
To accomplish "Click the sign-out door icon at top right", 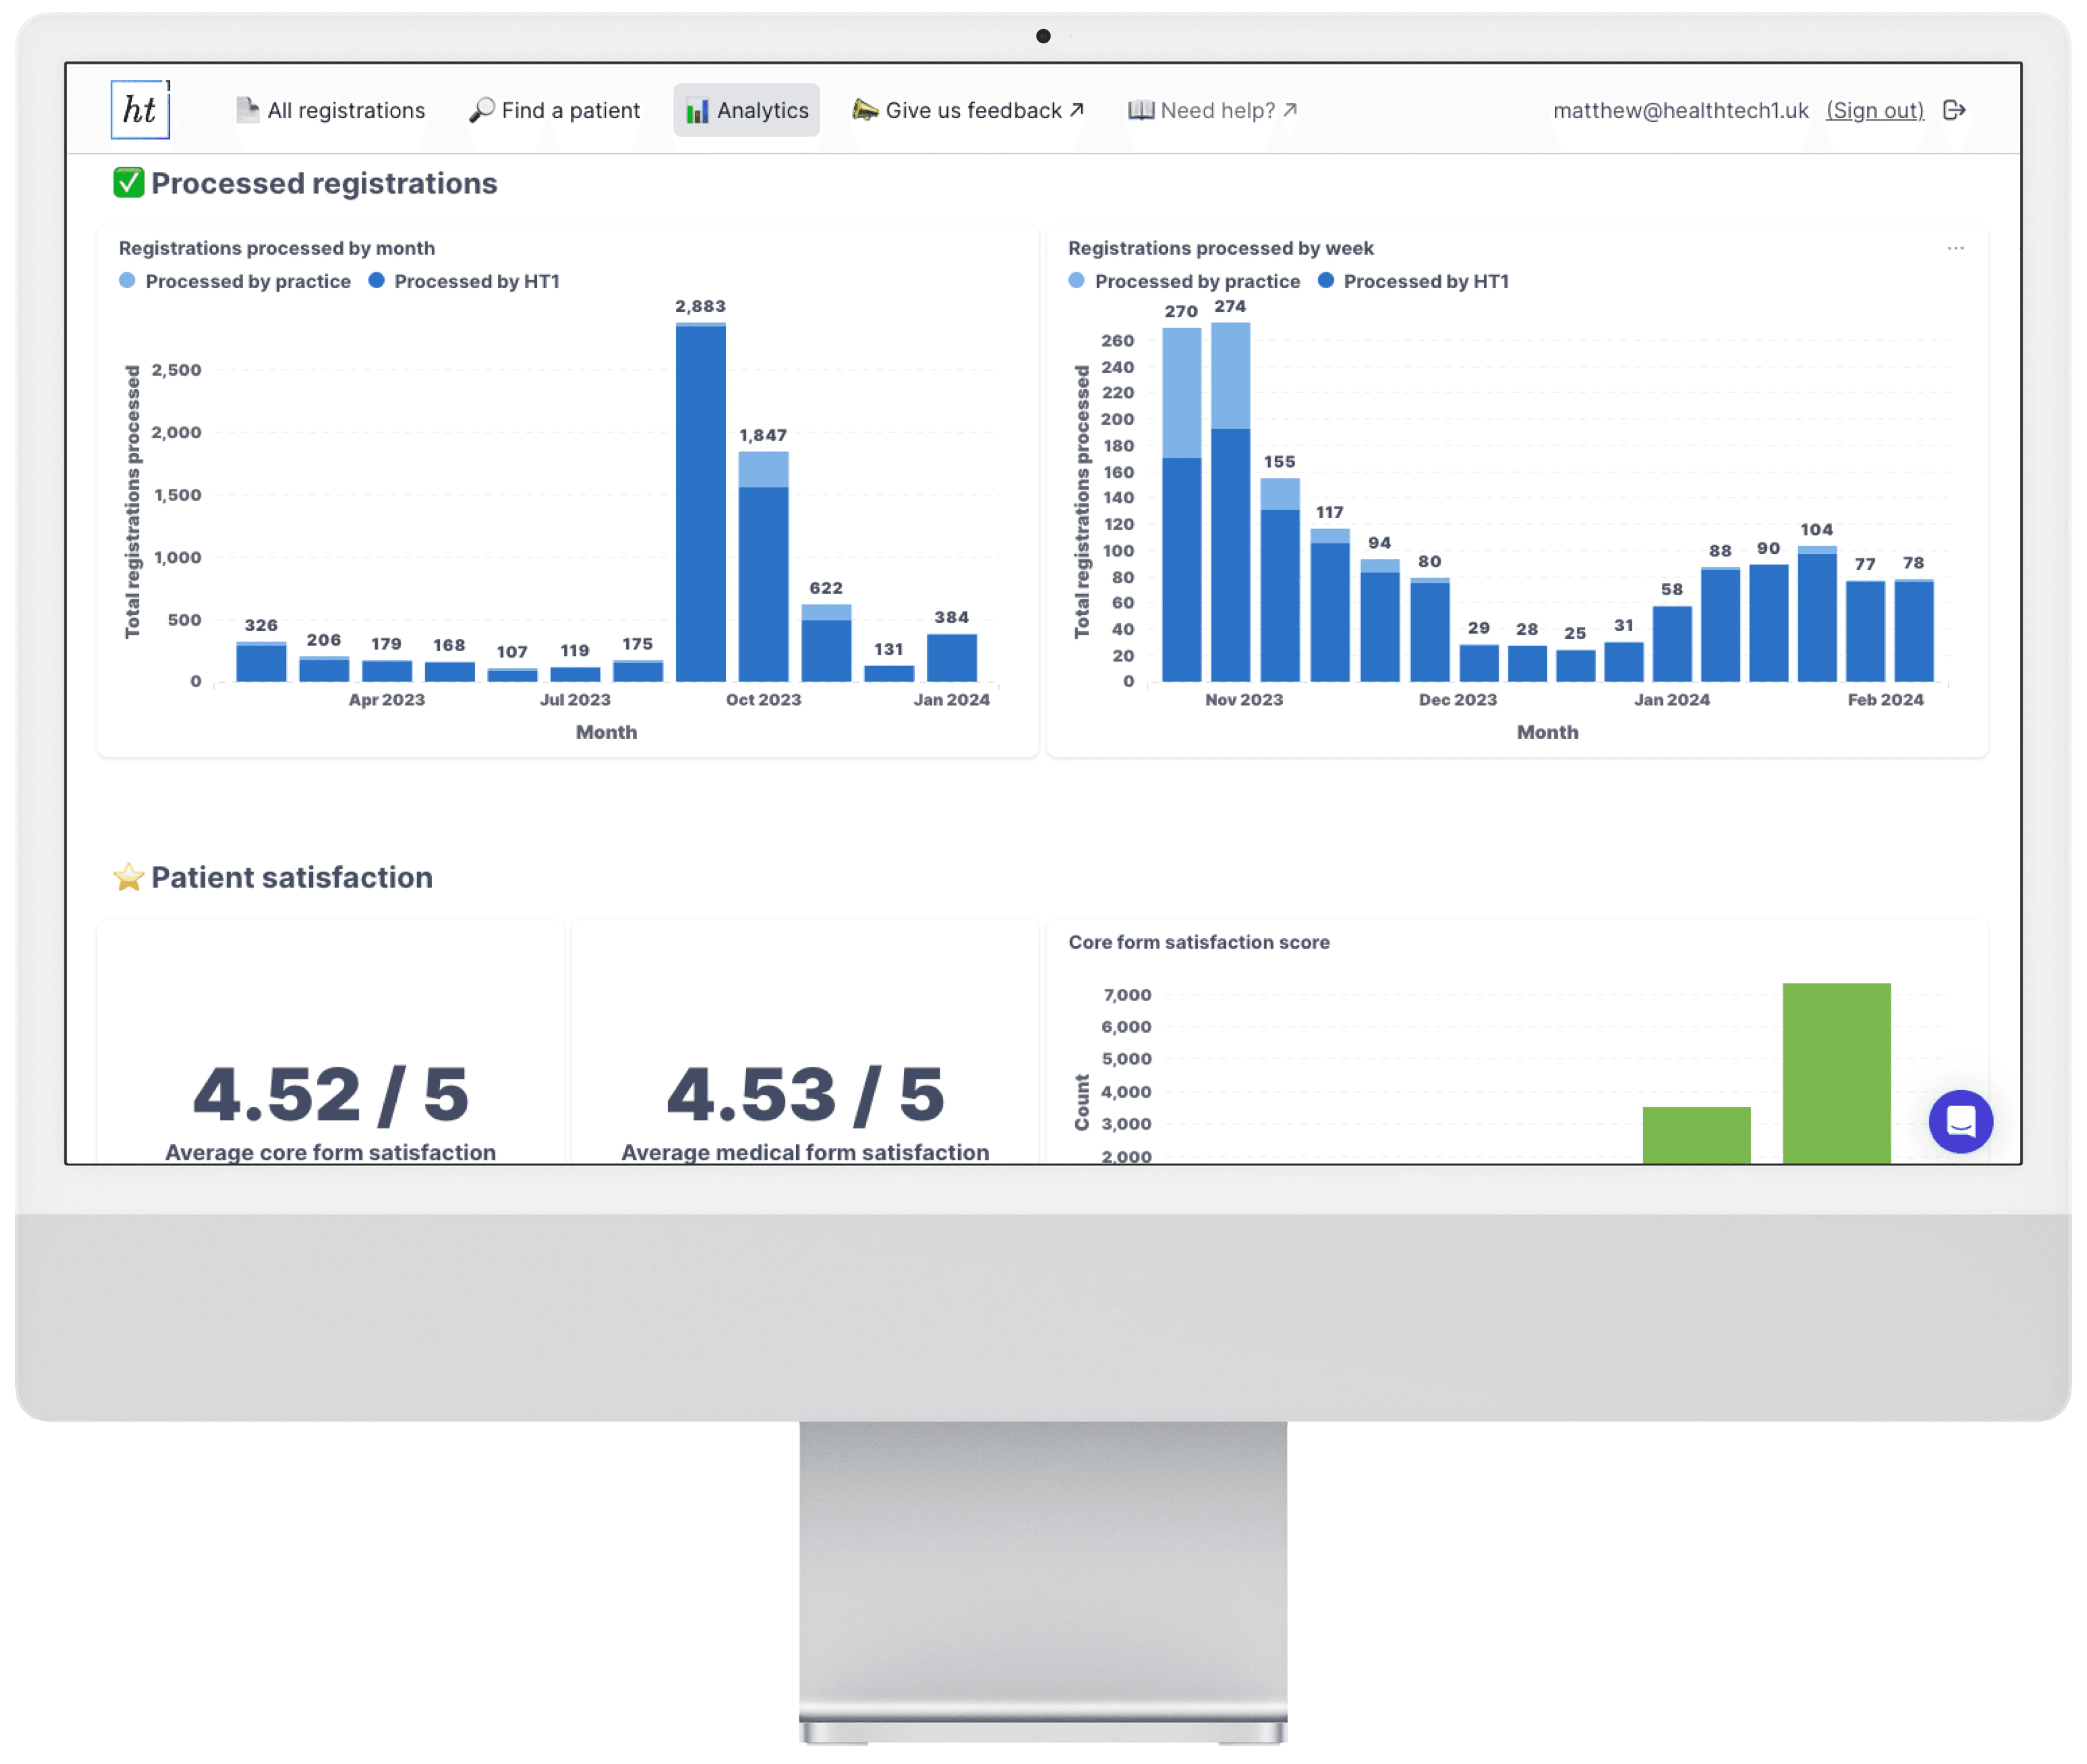I will click(1955, 110).
